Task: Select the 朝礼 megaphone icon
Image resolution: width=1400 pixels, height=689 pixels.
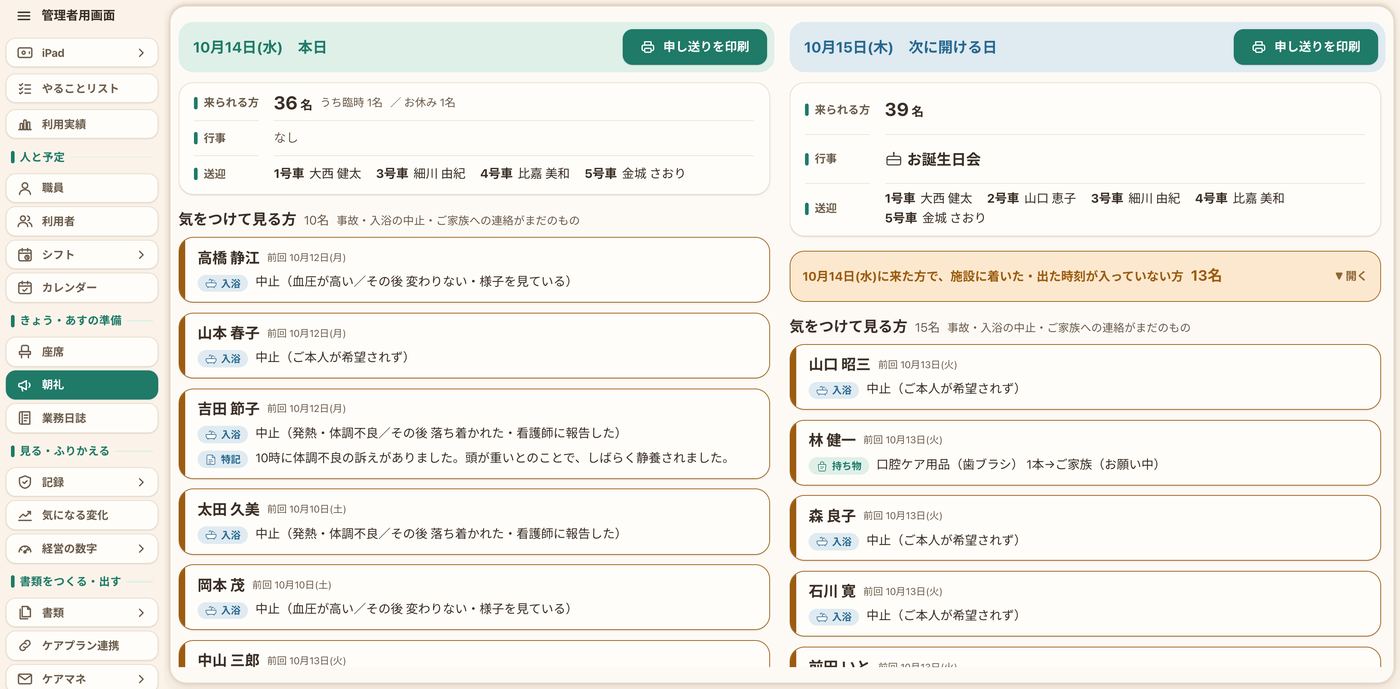Action: coord(25,385)
